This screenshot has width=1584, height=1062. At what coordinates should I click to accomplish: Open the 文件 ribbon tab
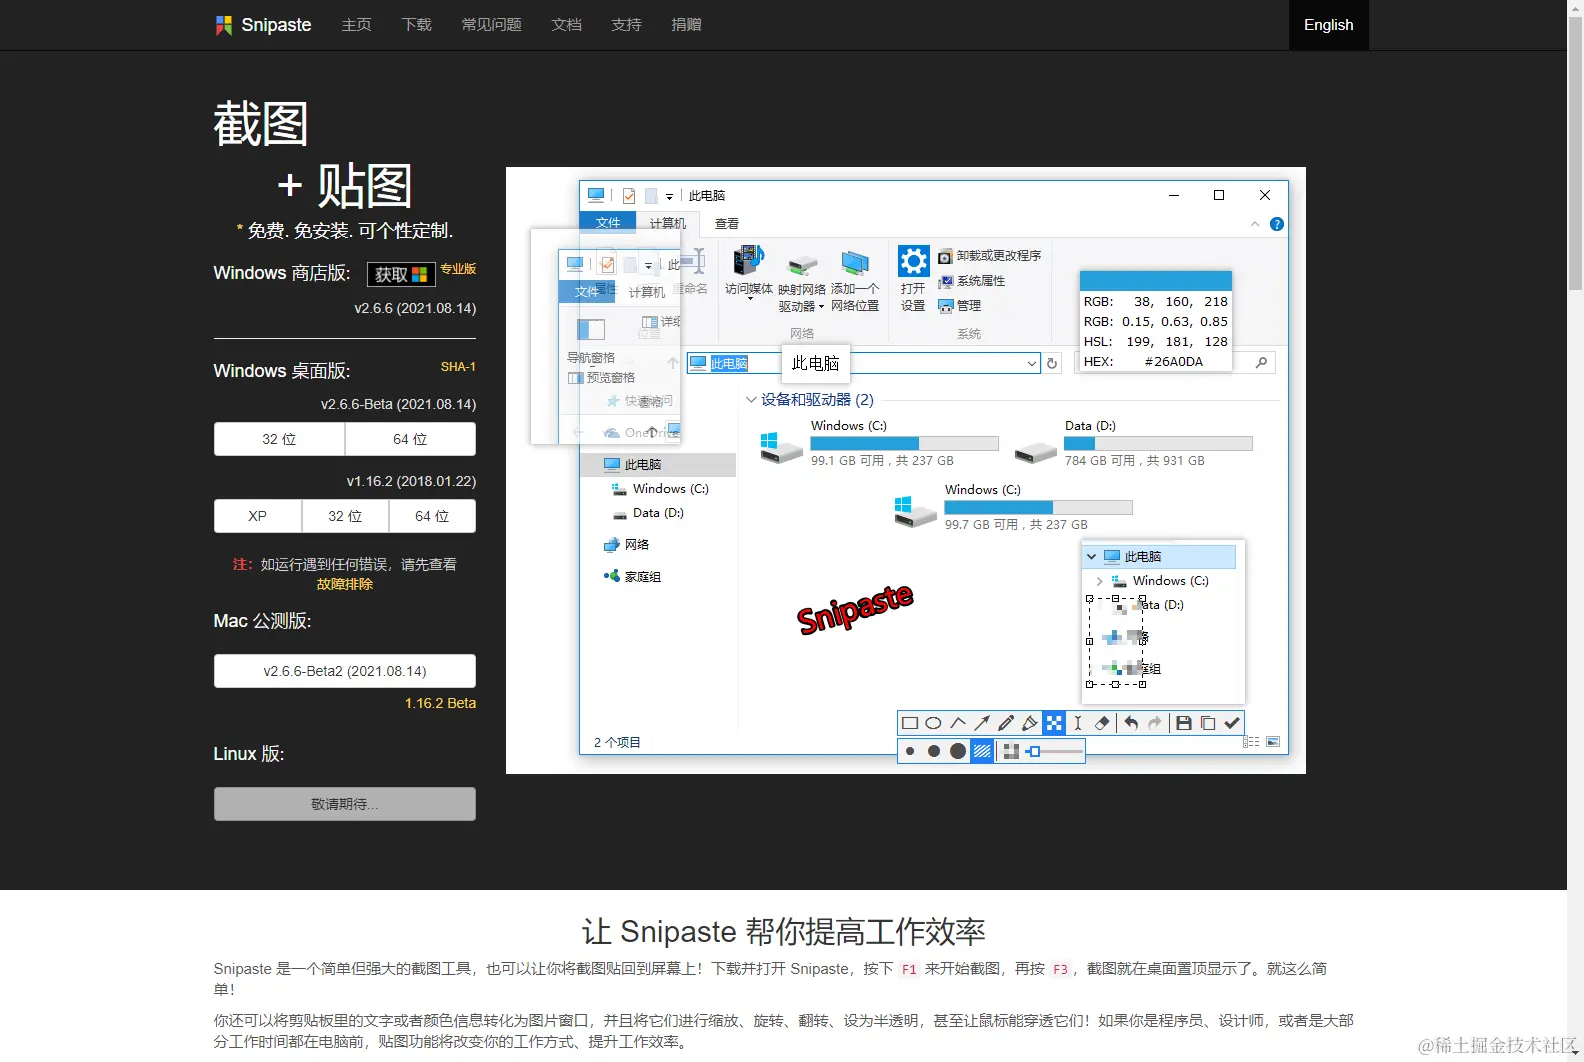[x=608, y=223]
